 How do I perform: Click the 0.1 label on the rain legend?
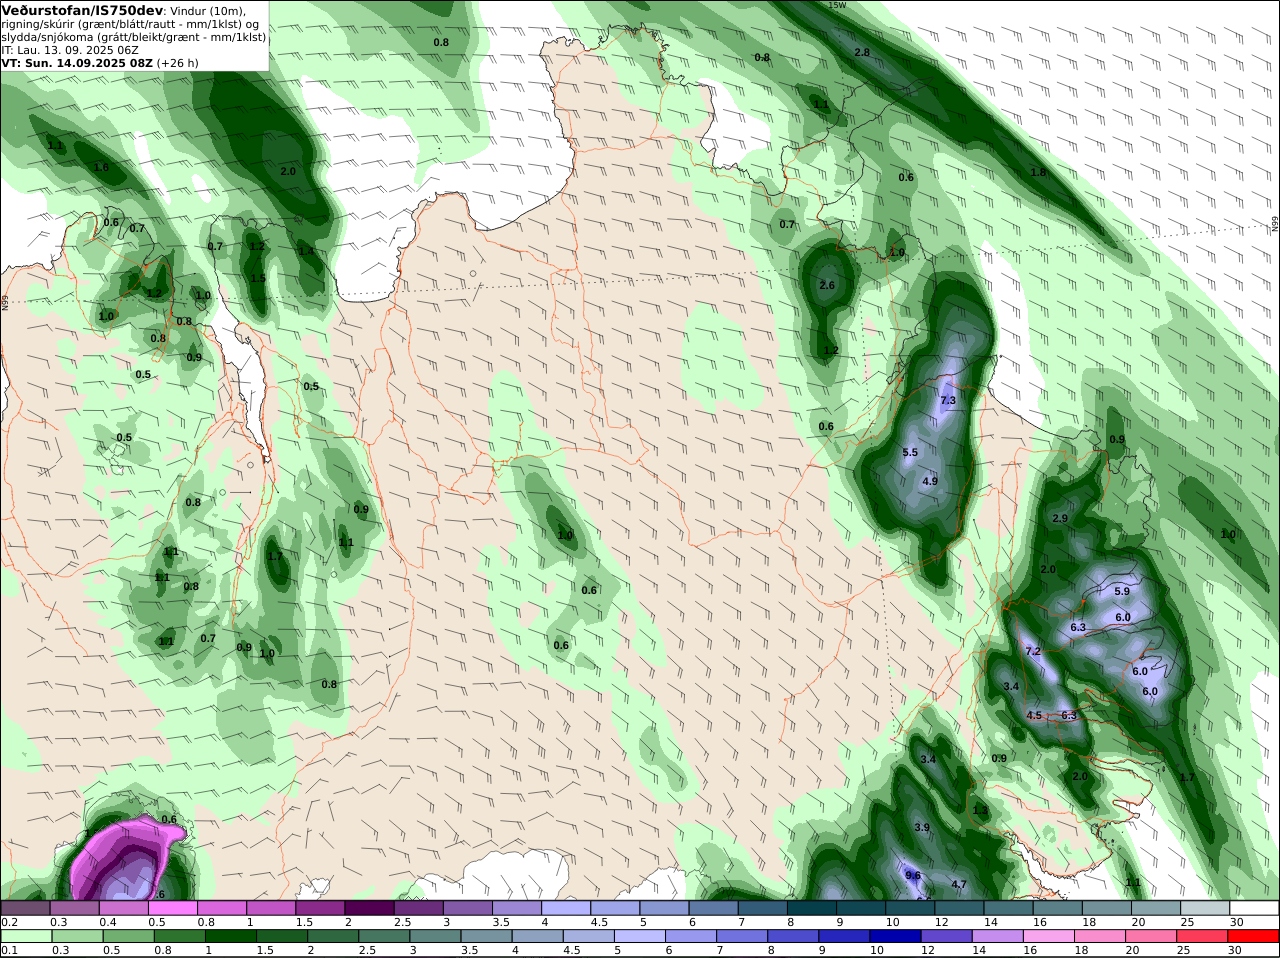point(8,950)
